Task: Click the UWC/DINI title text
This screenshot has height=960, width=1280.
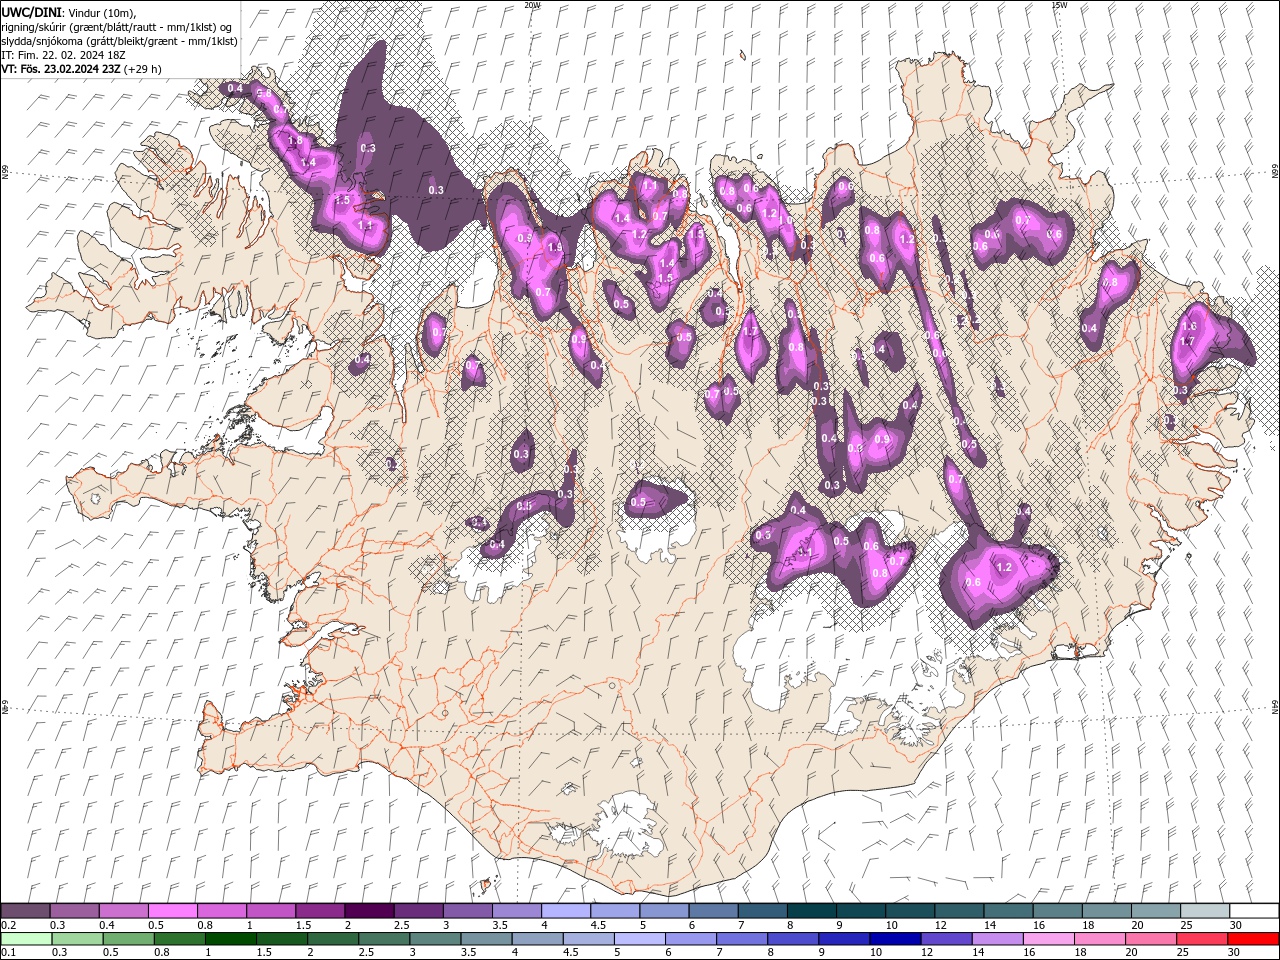Action: (x=31, y=11)
